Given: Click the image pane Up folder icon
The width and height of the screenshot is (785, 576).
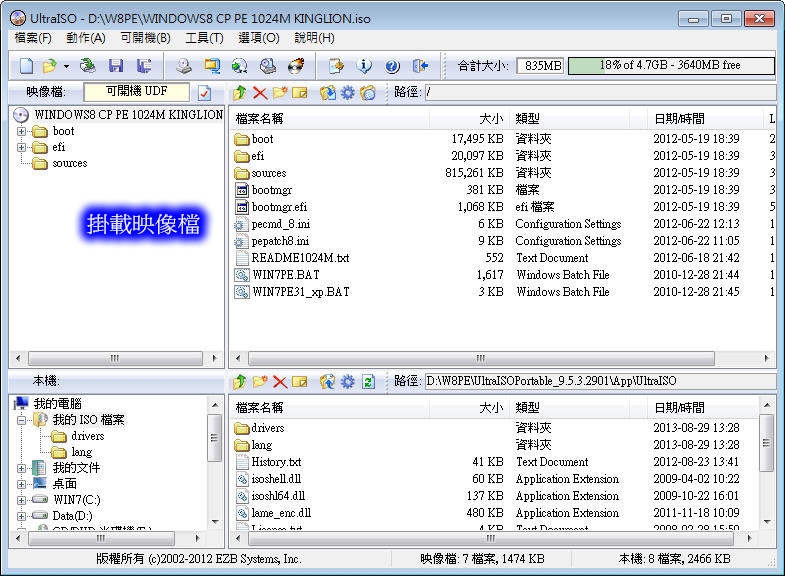Looking at the screenshot, I should tap(239, 92).
